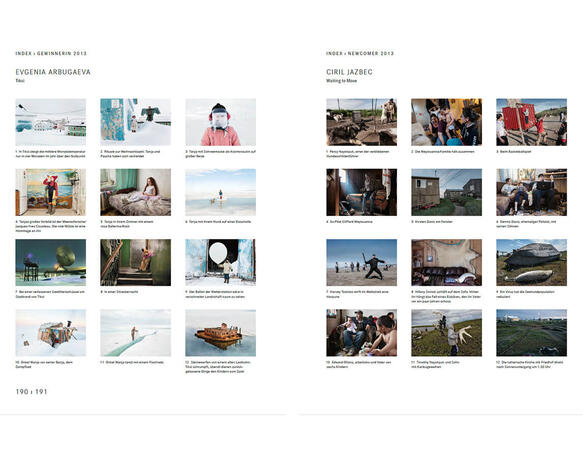Click the Evgenia Arbugaeva heading
The height and width of the screenshot is (450, 583).
[53, 72]
